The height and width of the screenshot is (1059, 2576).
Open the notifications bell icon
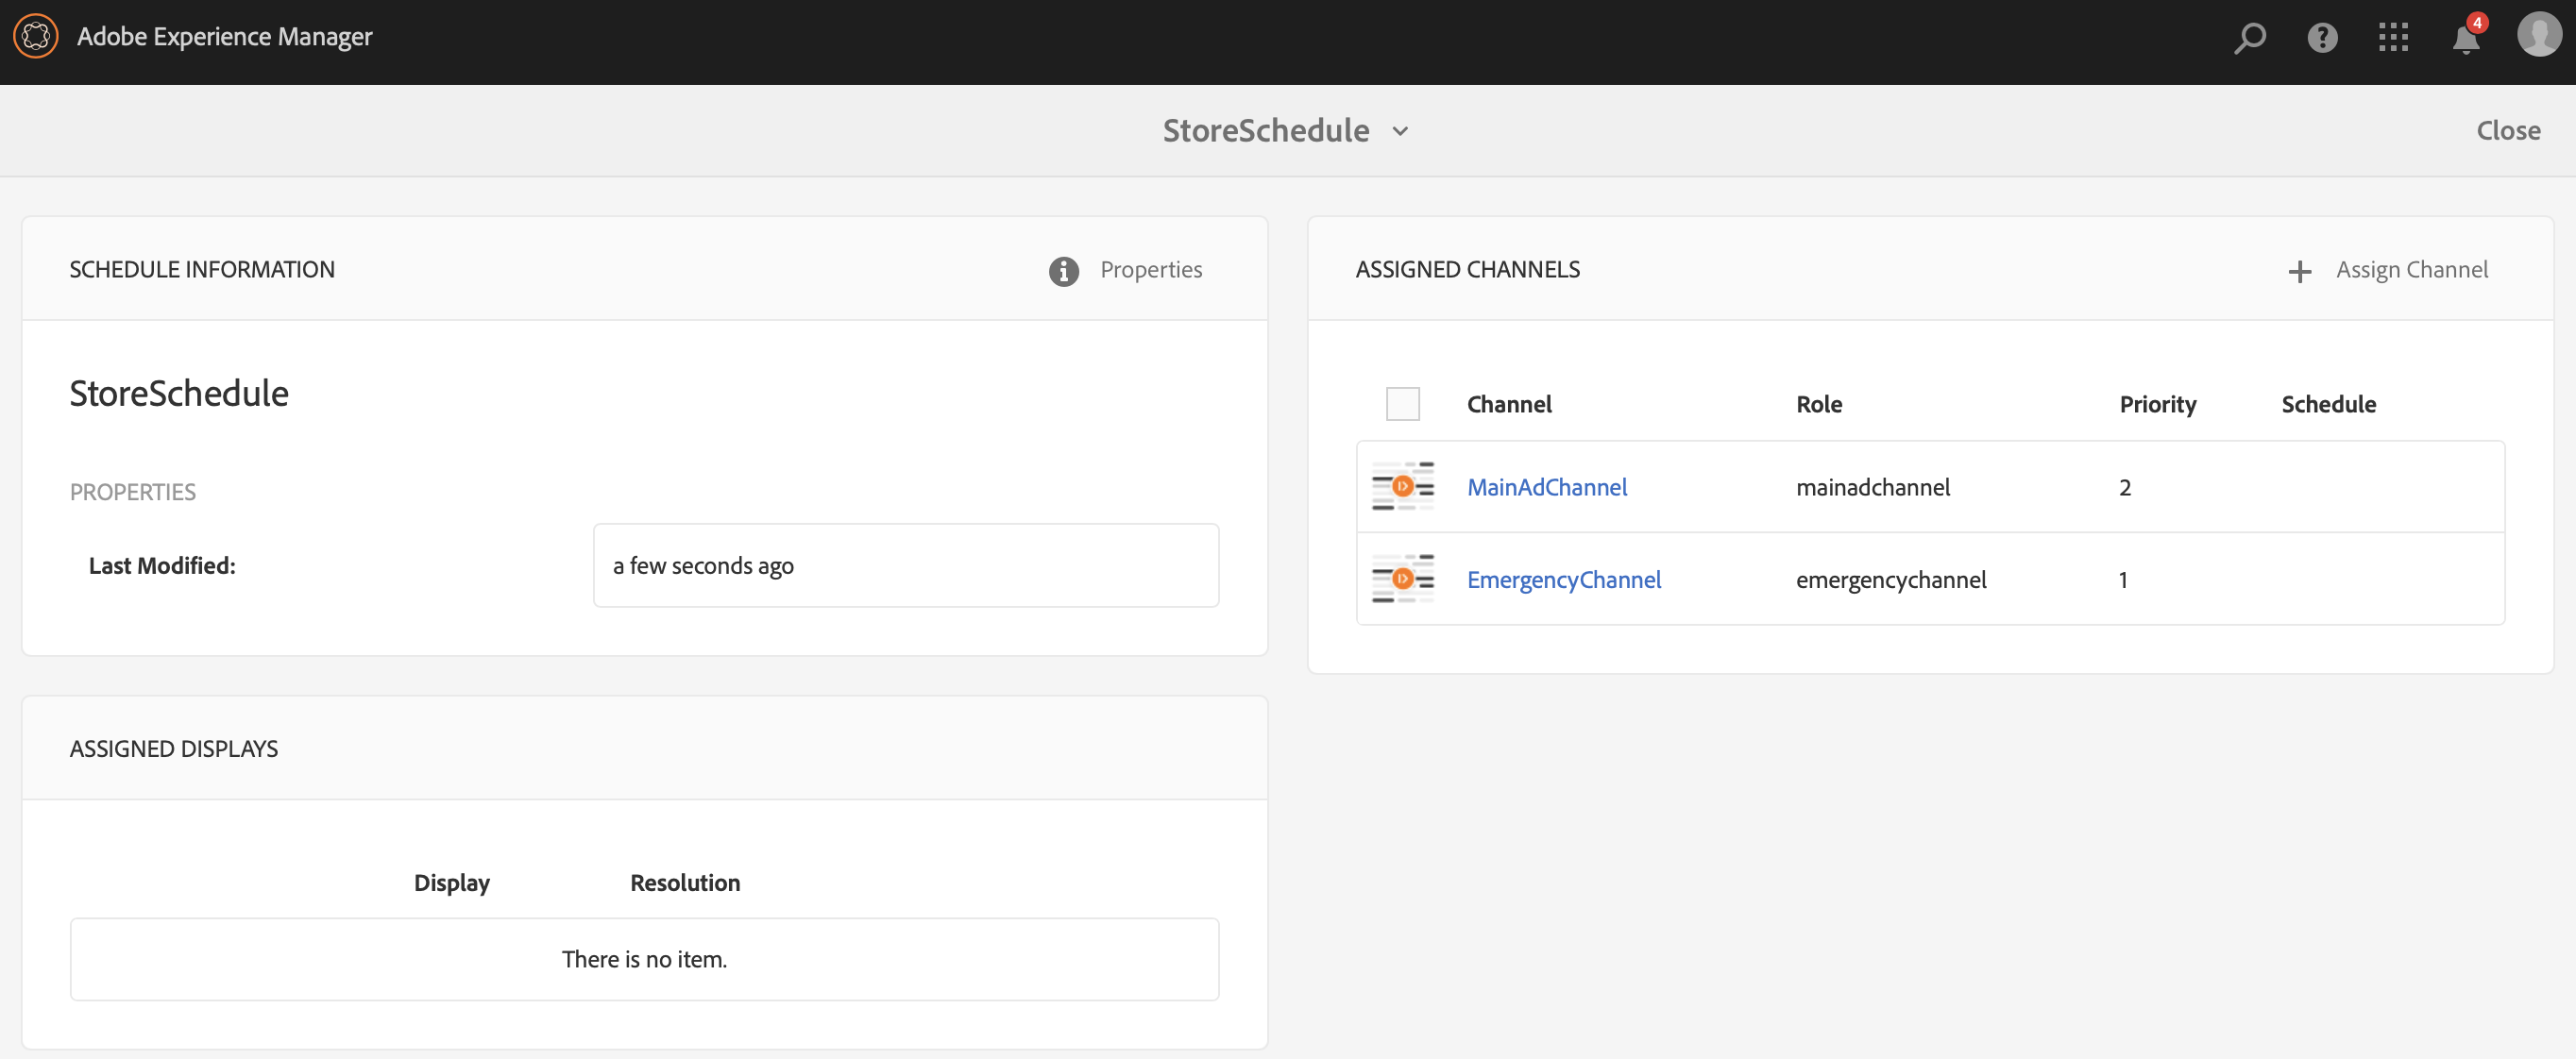point(2465,40)
